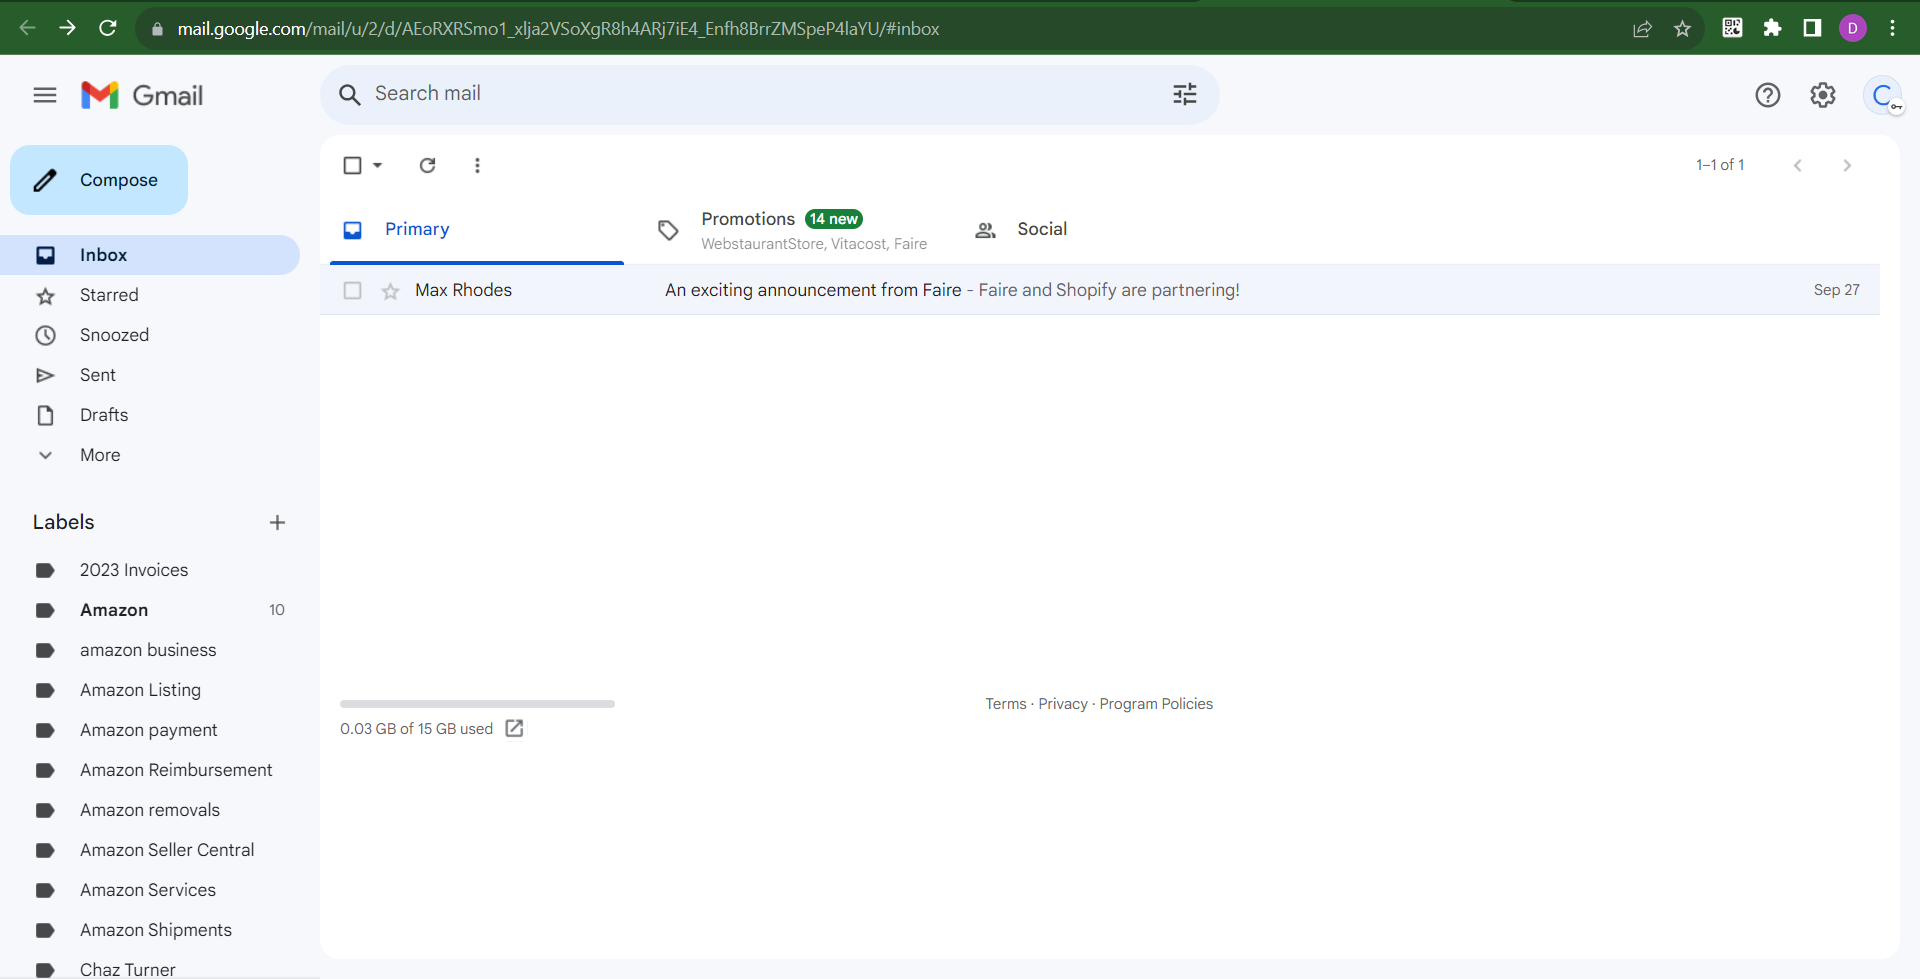
Task: Open the Inbox folder
Action: (x=150, y=255)
